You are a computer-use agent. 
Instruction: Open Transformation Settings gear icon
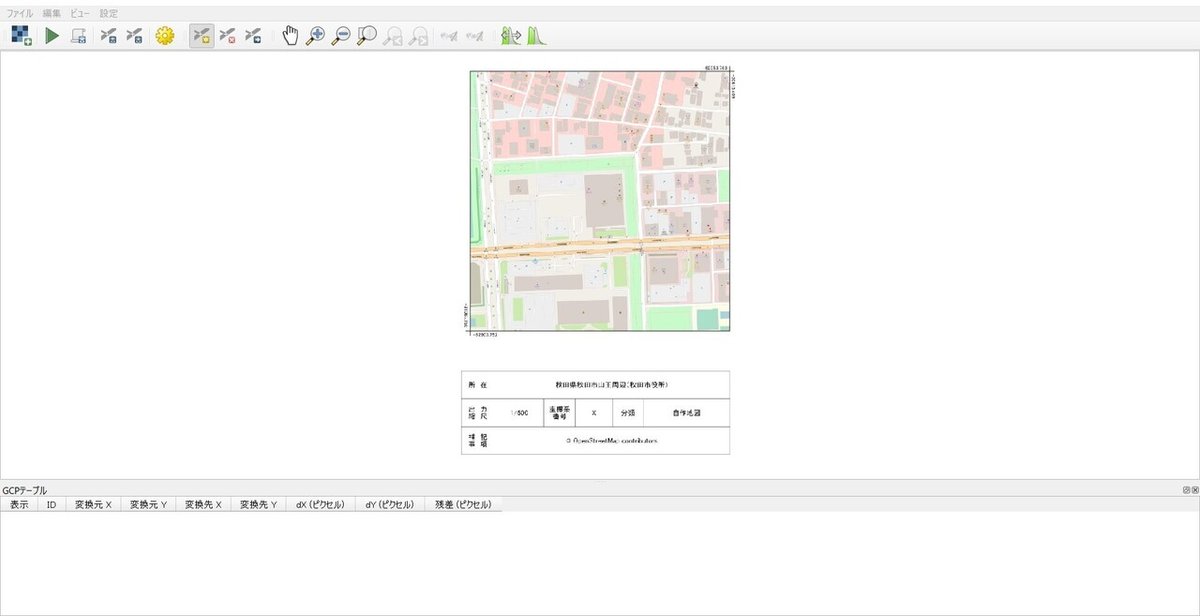point(165,36)
